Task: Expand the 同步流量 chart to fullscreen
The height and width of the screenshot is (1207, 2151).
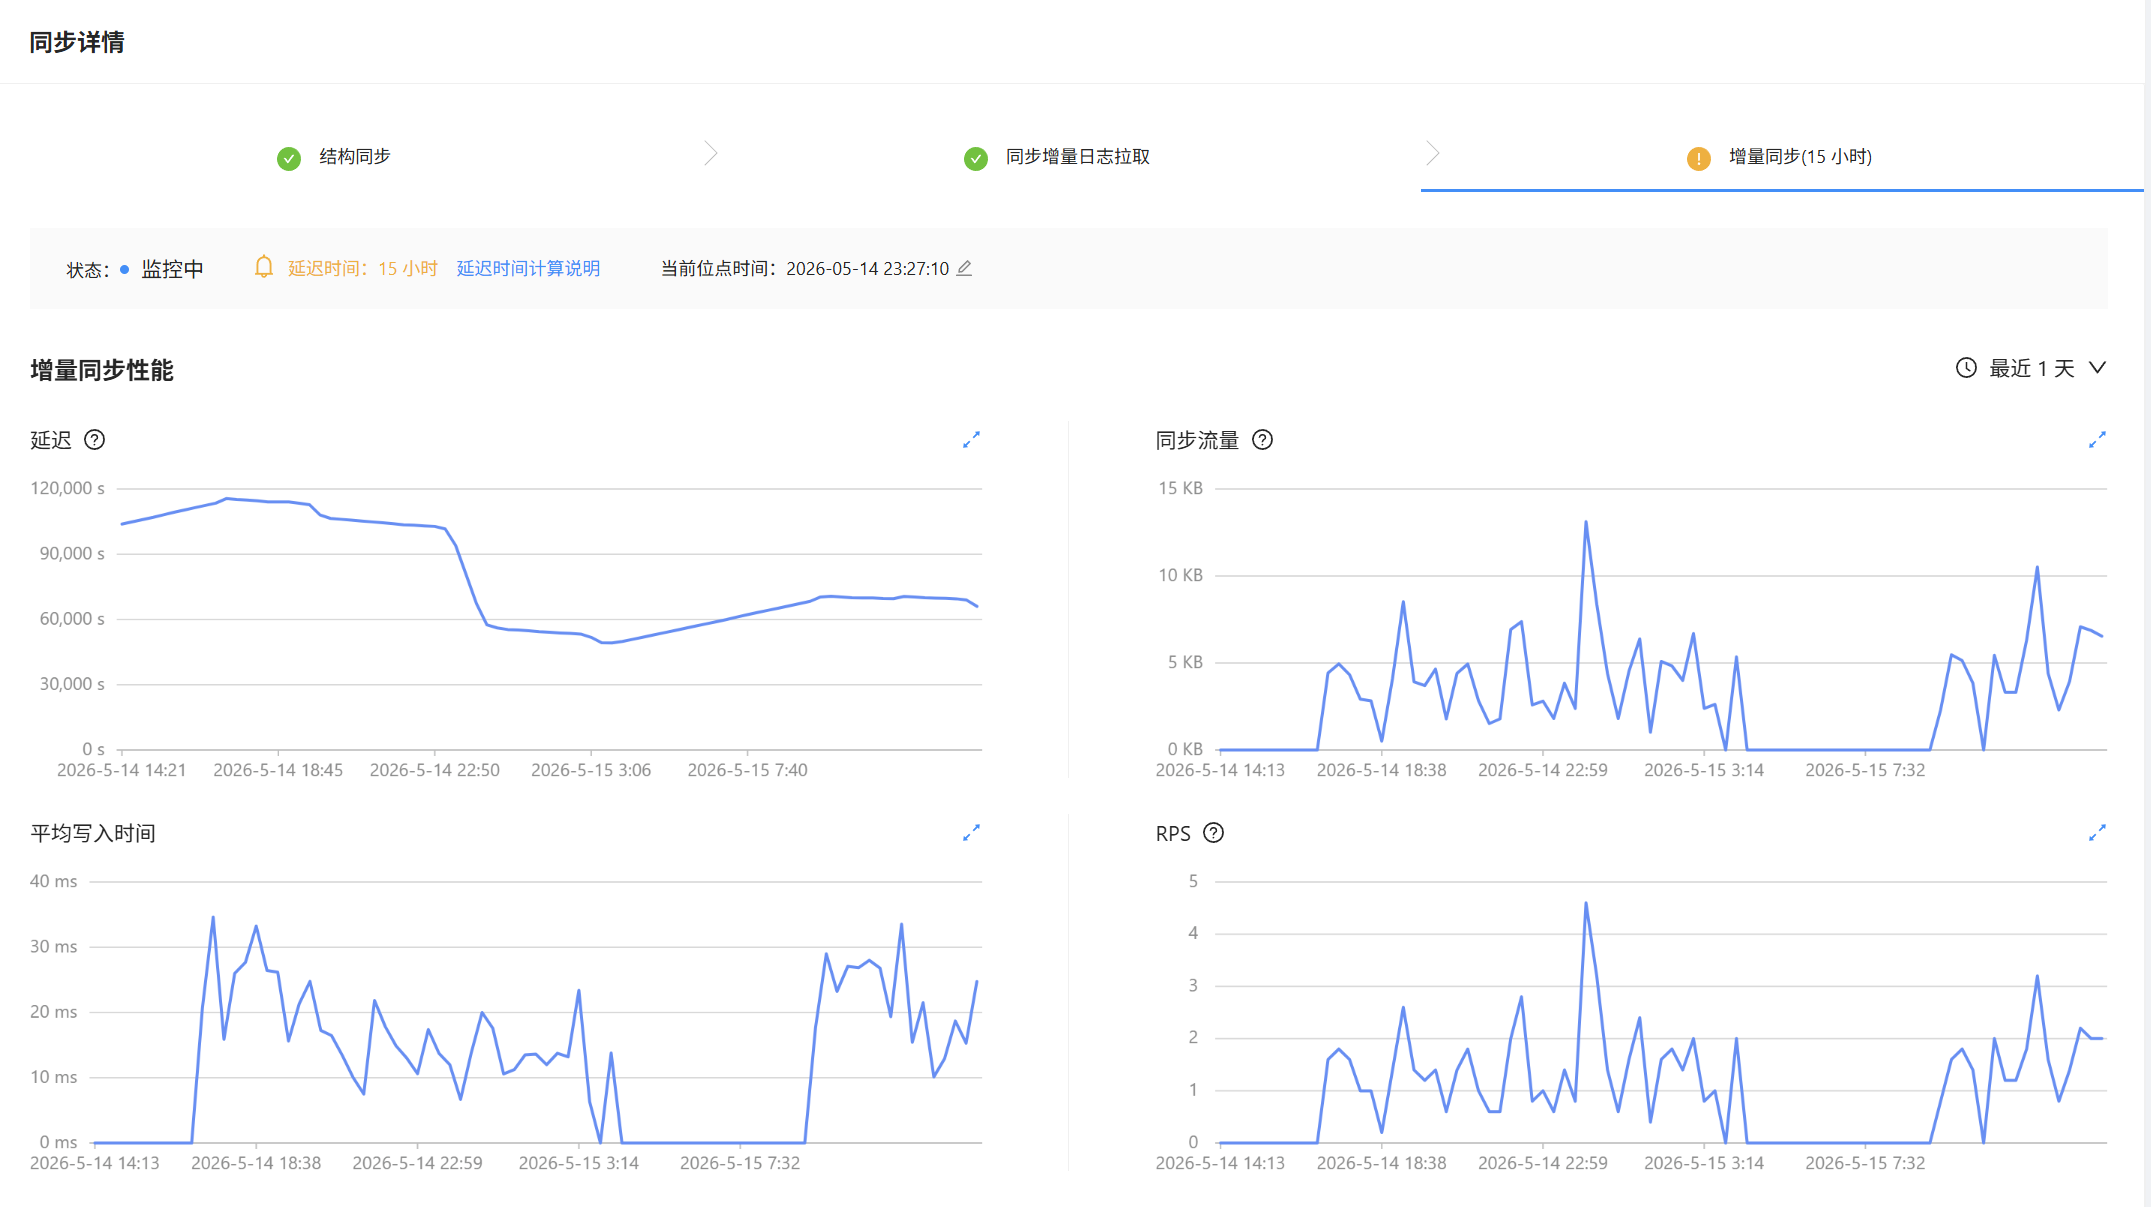Action: pos(2097,440)
